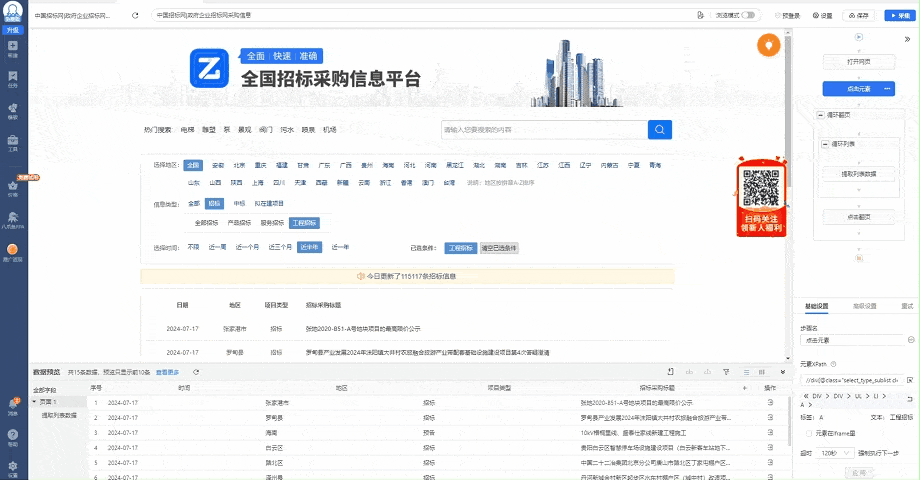Screen dimensions: 920x480
Task: Click the 升级 upgrade badge
Action: point(13,29)
